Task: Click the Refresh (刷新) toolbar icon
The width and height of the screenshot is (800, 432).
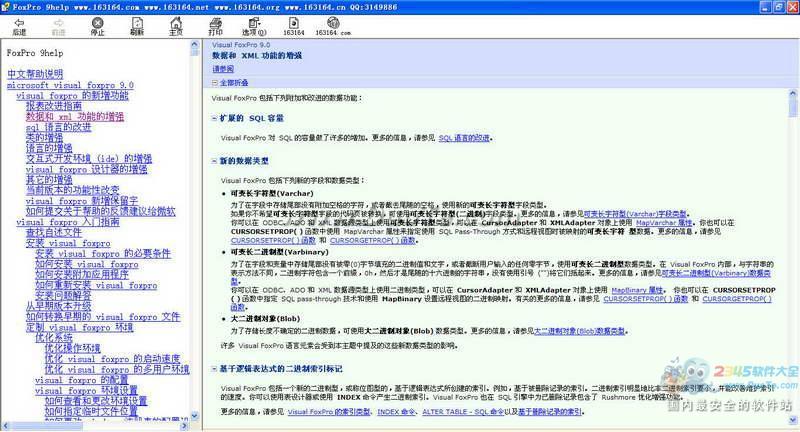Action: (137, 27)
